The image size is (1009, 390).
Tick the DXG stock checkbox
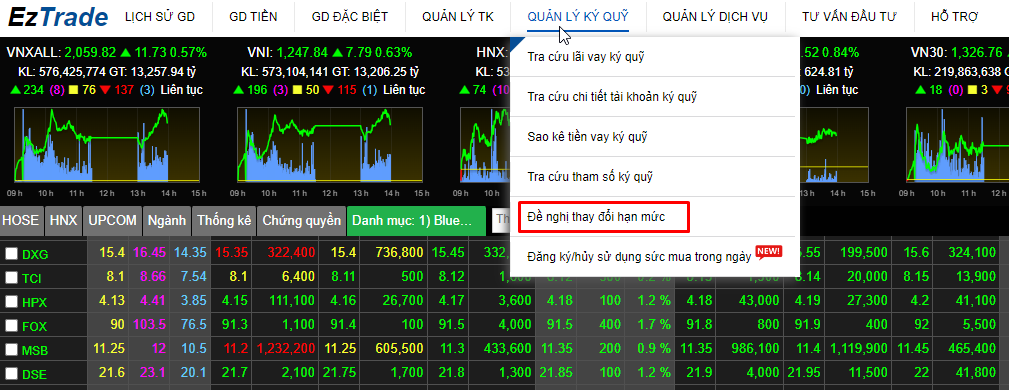coord(12,254)
